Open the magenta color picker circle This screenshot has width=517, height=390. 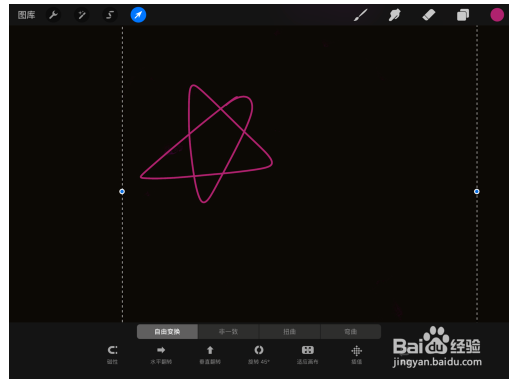point(497,15)
